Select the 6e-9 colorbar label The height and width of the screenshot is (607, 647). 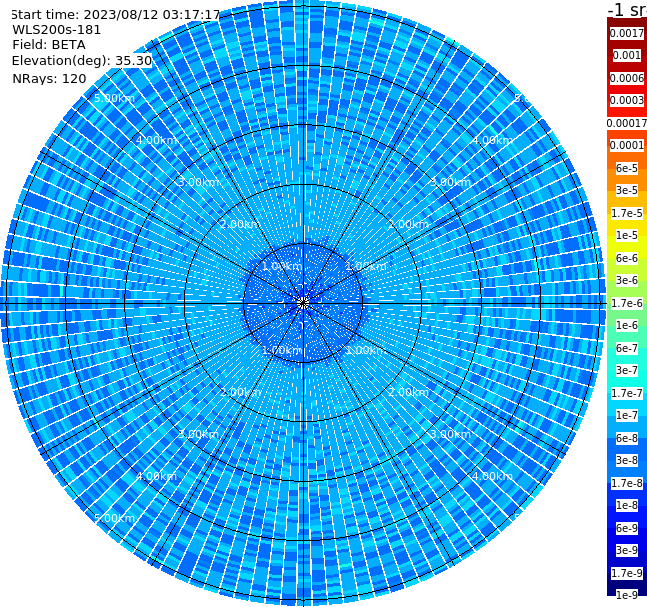[627, 528]
